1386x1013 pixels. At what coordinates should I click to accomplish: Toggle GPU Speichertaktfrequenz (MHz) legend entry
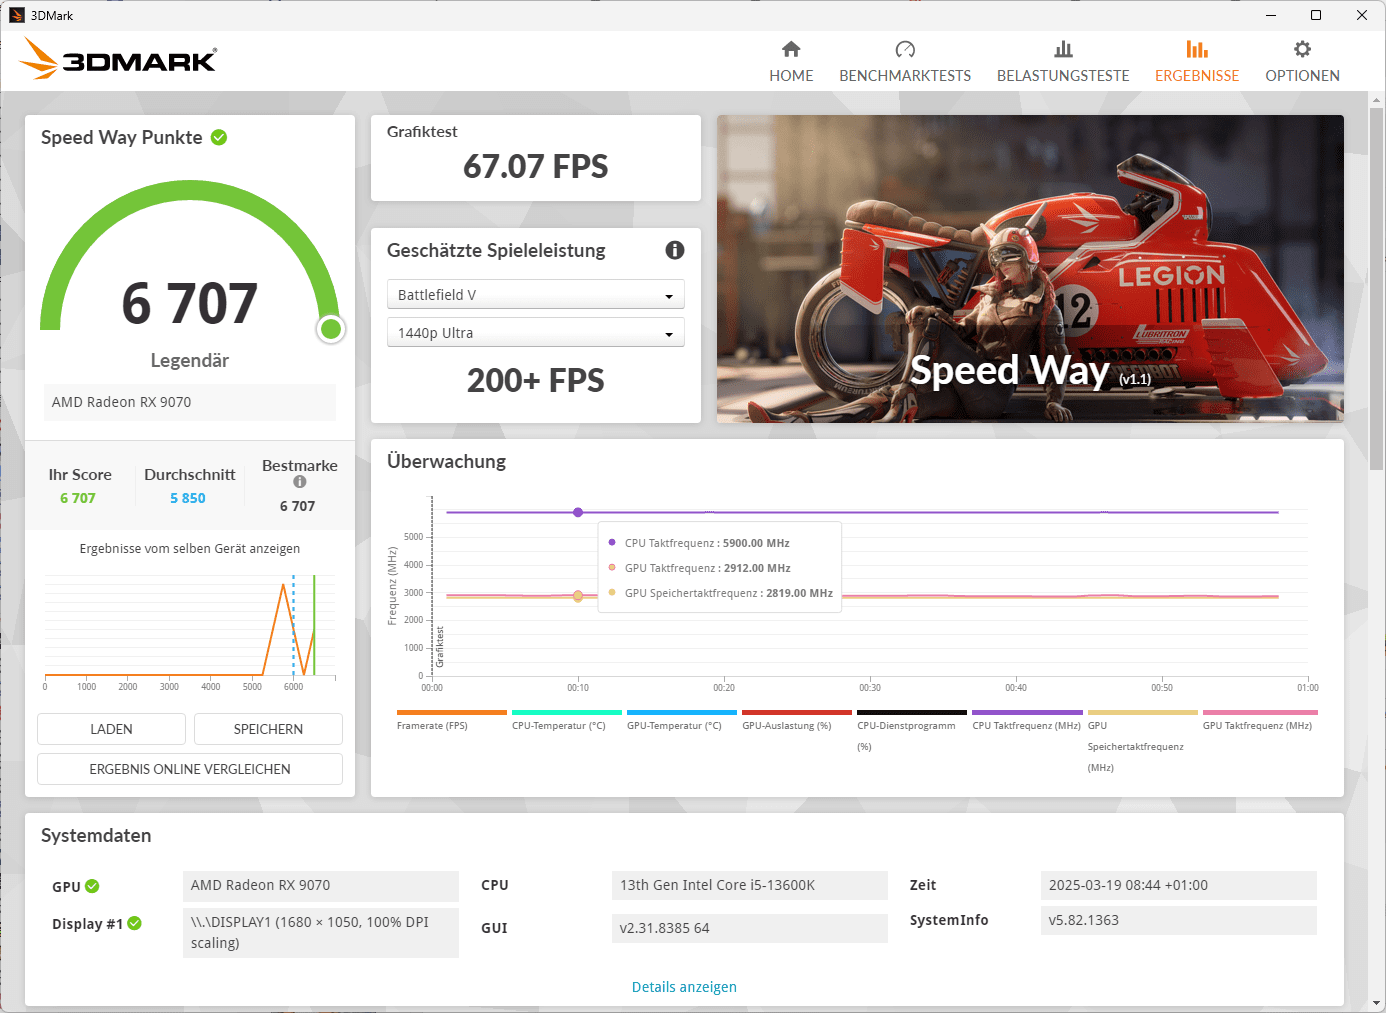pos(1142,742)
